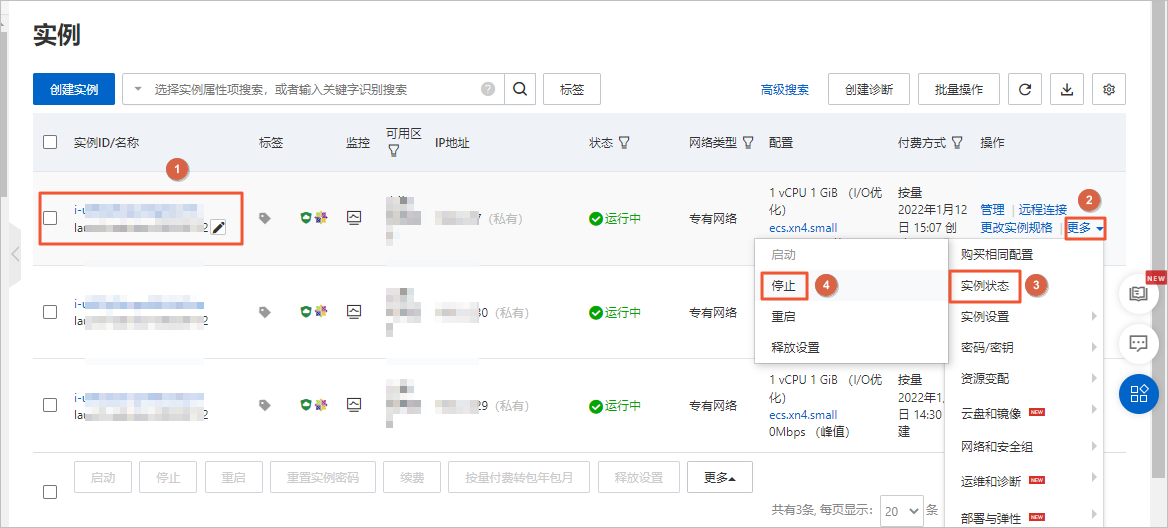Open monitoring chart icon for IP ending 30 row

(354, 311)
